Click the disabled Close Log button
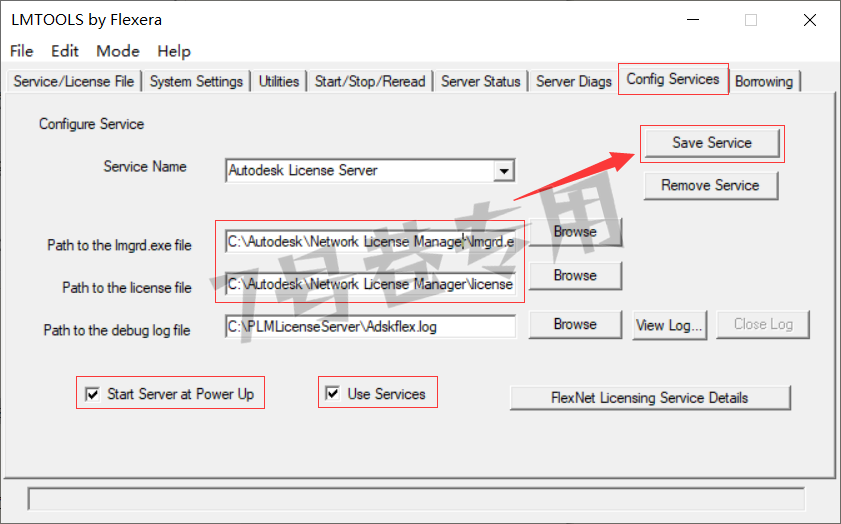This screenshot has height=524, width=841. (x=763, y=324)
